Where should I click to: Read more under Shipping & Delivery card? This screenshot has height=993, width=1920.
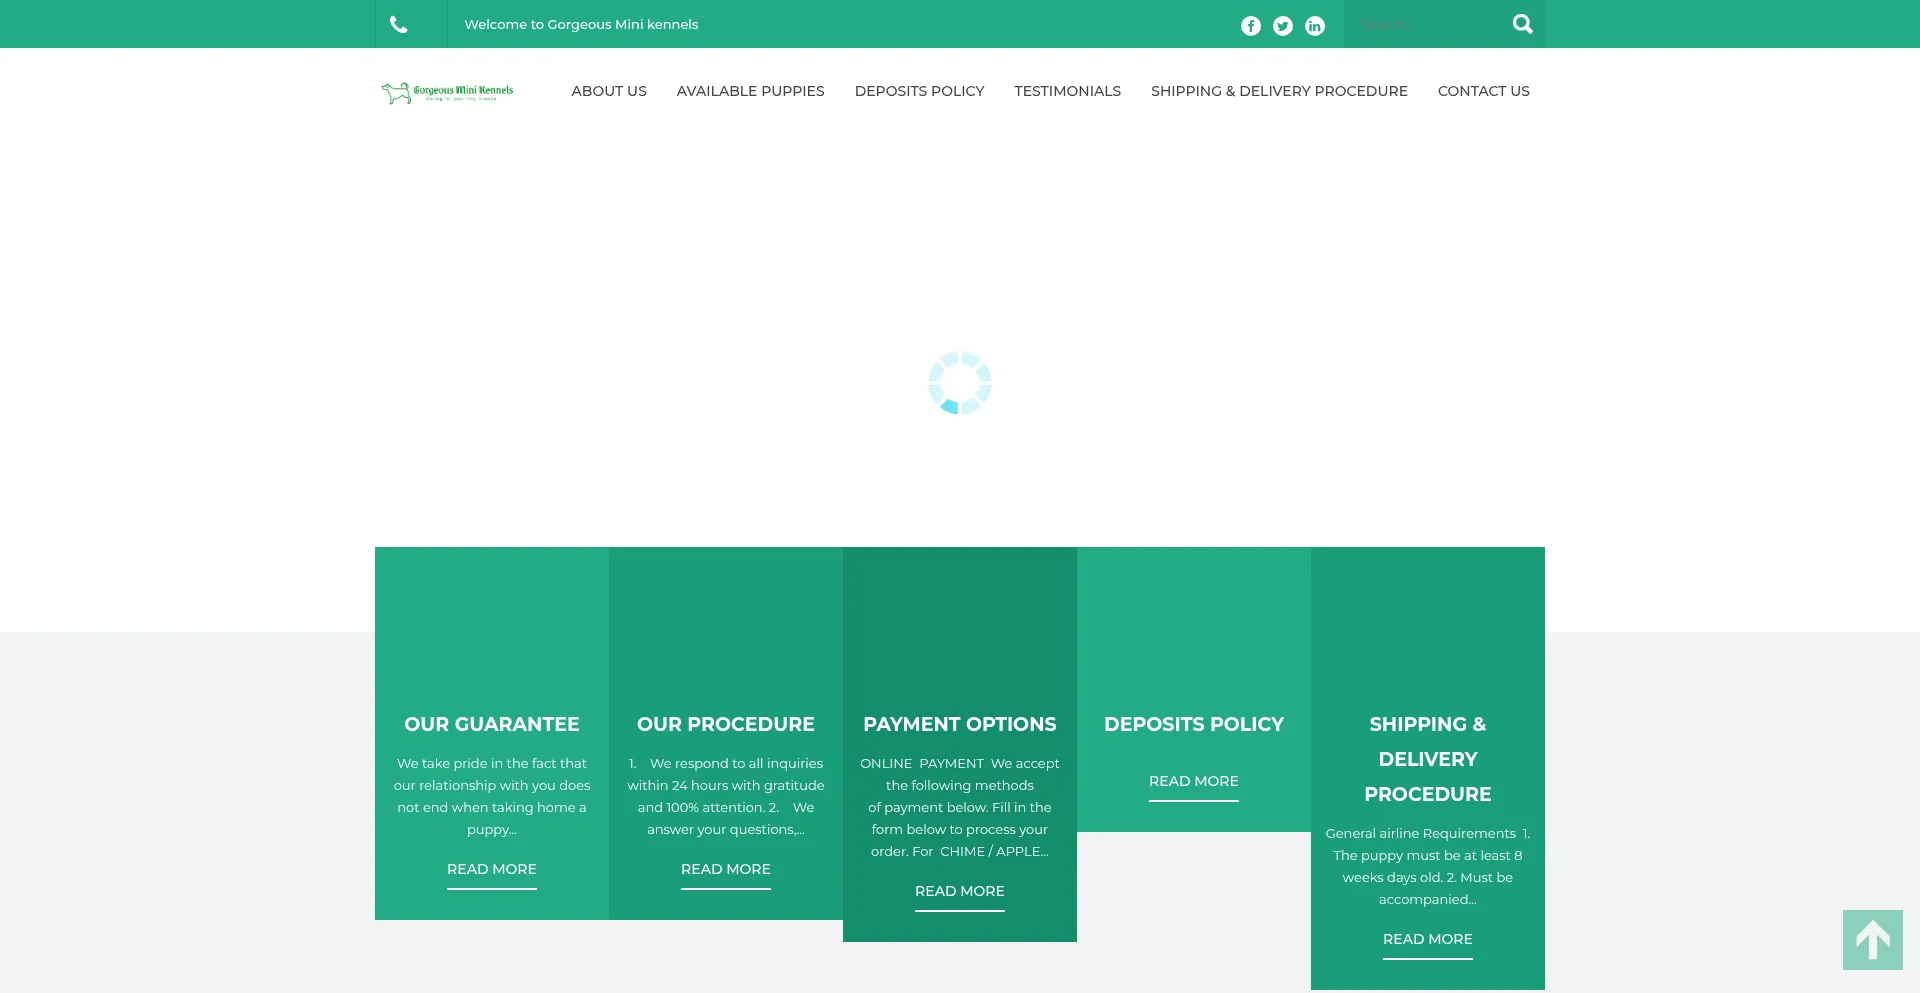[x=1427, y=939]
